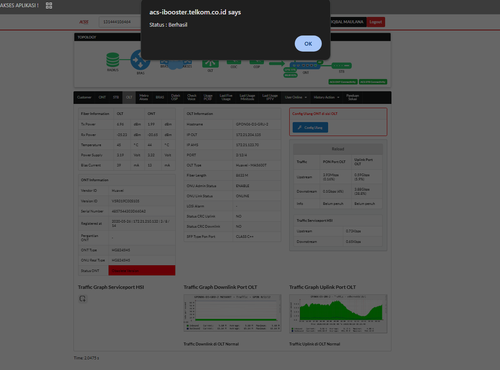The width and height of the screenshot is (500, 370).
Task: Click the TOPOLOGY panel header
Action: [232, 37]
